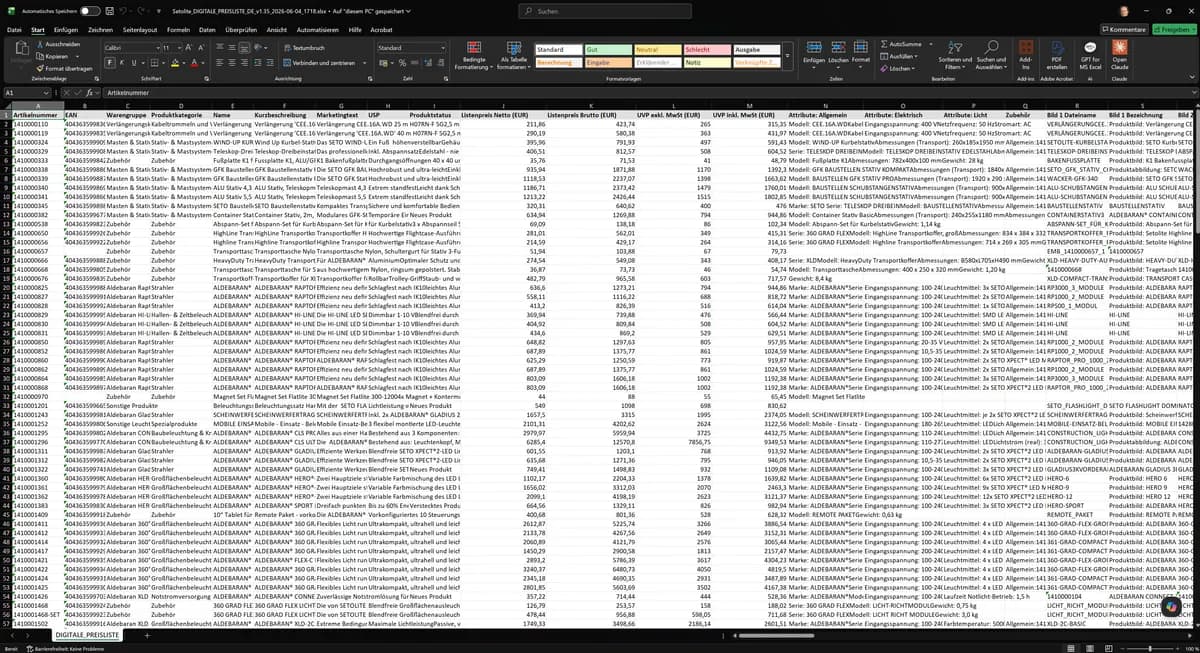Open Bedingte Formatierung
1200x653 pixels.
(474, 56)
